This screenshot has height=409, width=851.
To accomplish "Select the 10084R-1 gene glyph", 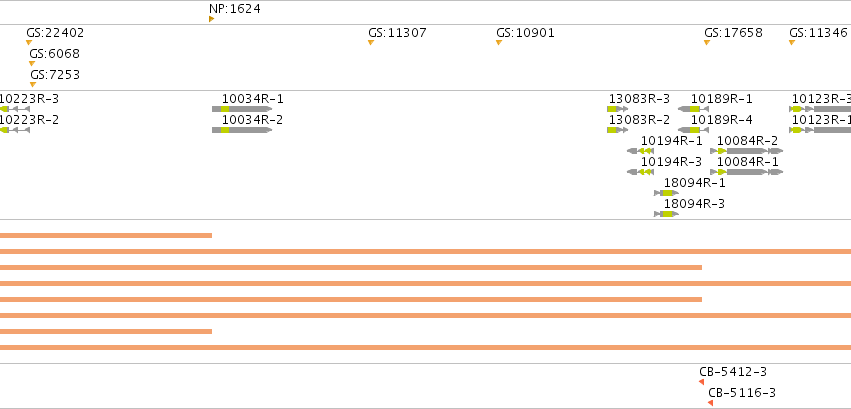I will (747, 172).
